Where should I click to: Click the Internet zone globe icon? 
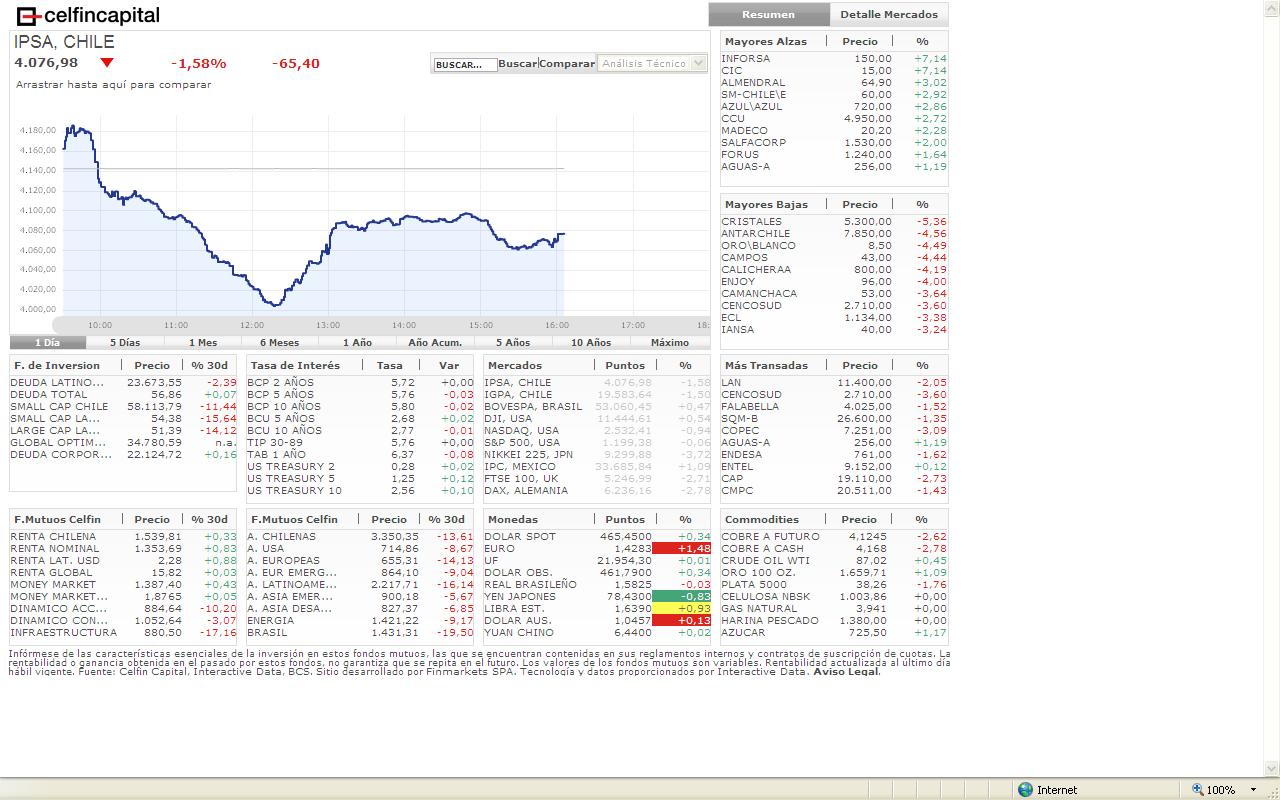click(x=1025, y=790)
